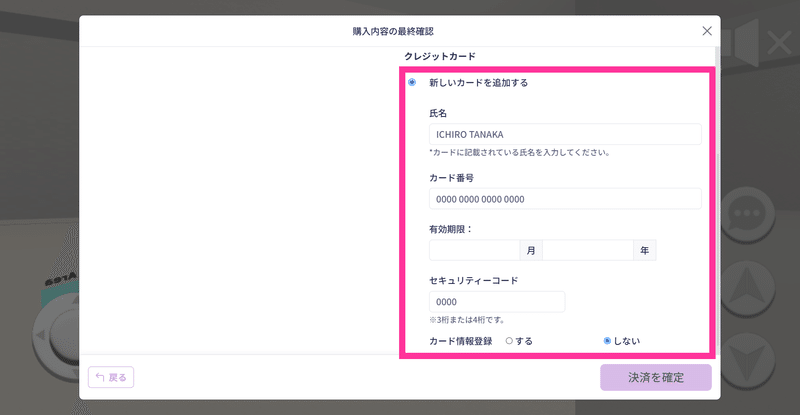Click the ※3桁または4桁です note
Viewport: 800px width, 415px height.
pos(467,320)
